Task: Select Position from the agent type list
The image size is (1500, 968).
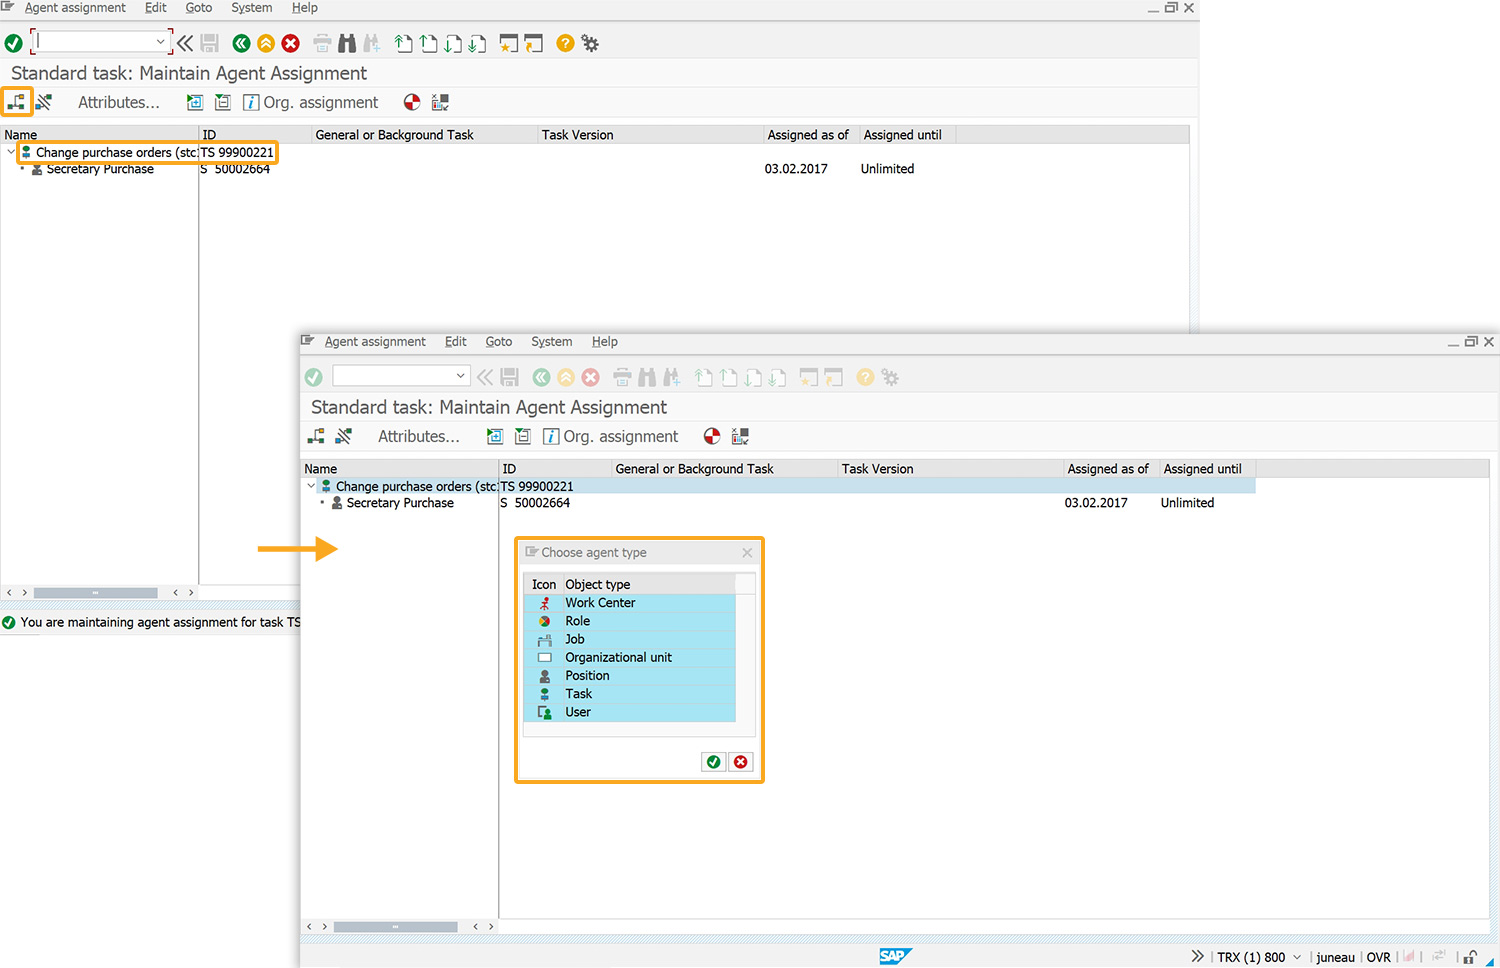Action: tap(587, 676)
